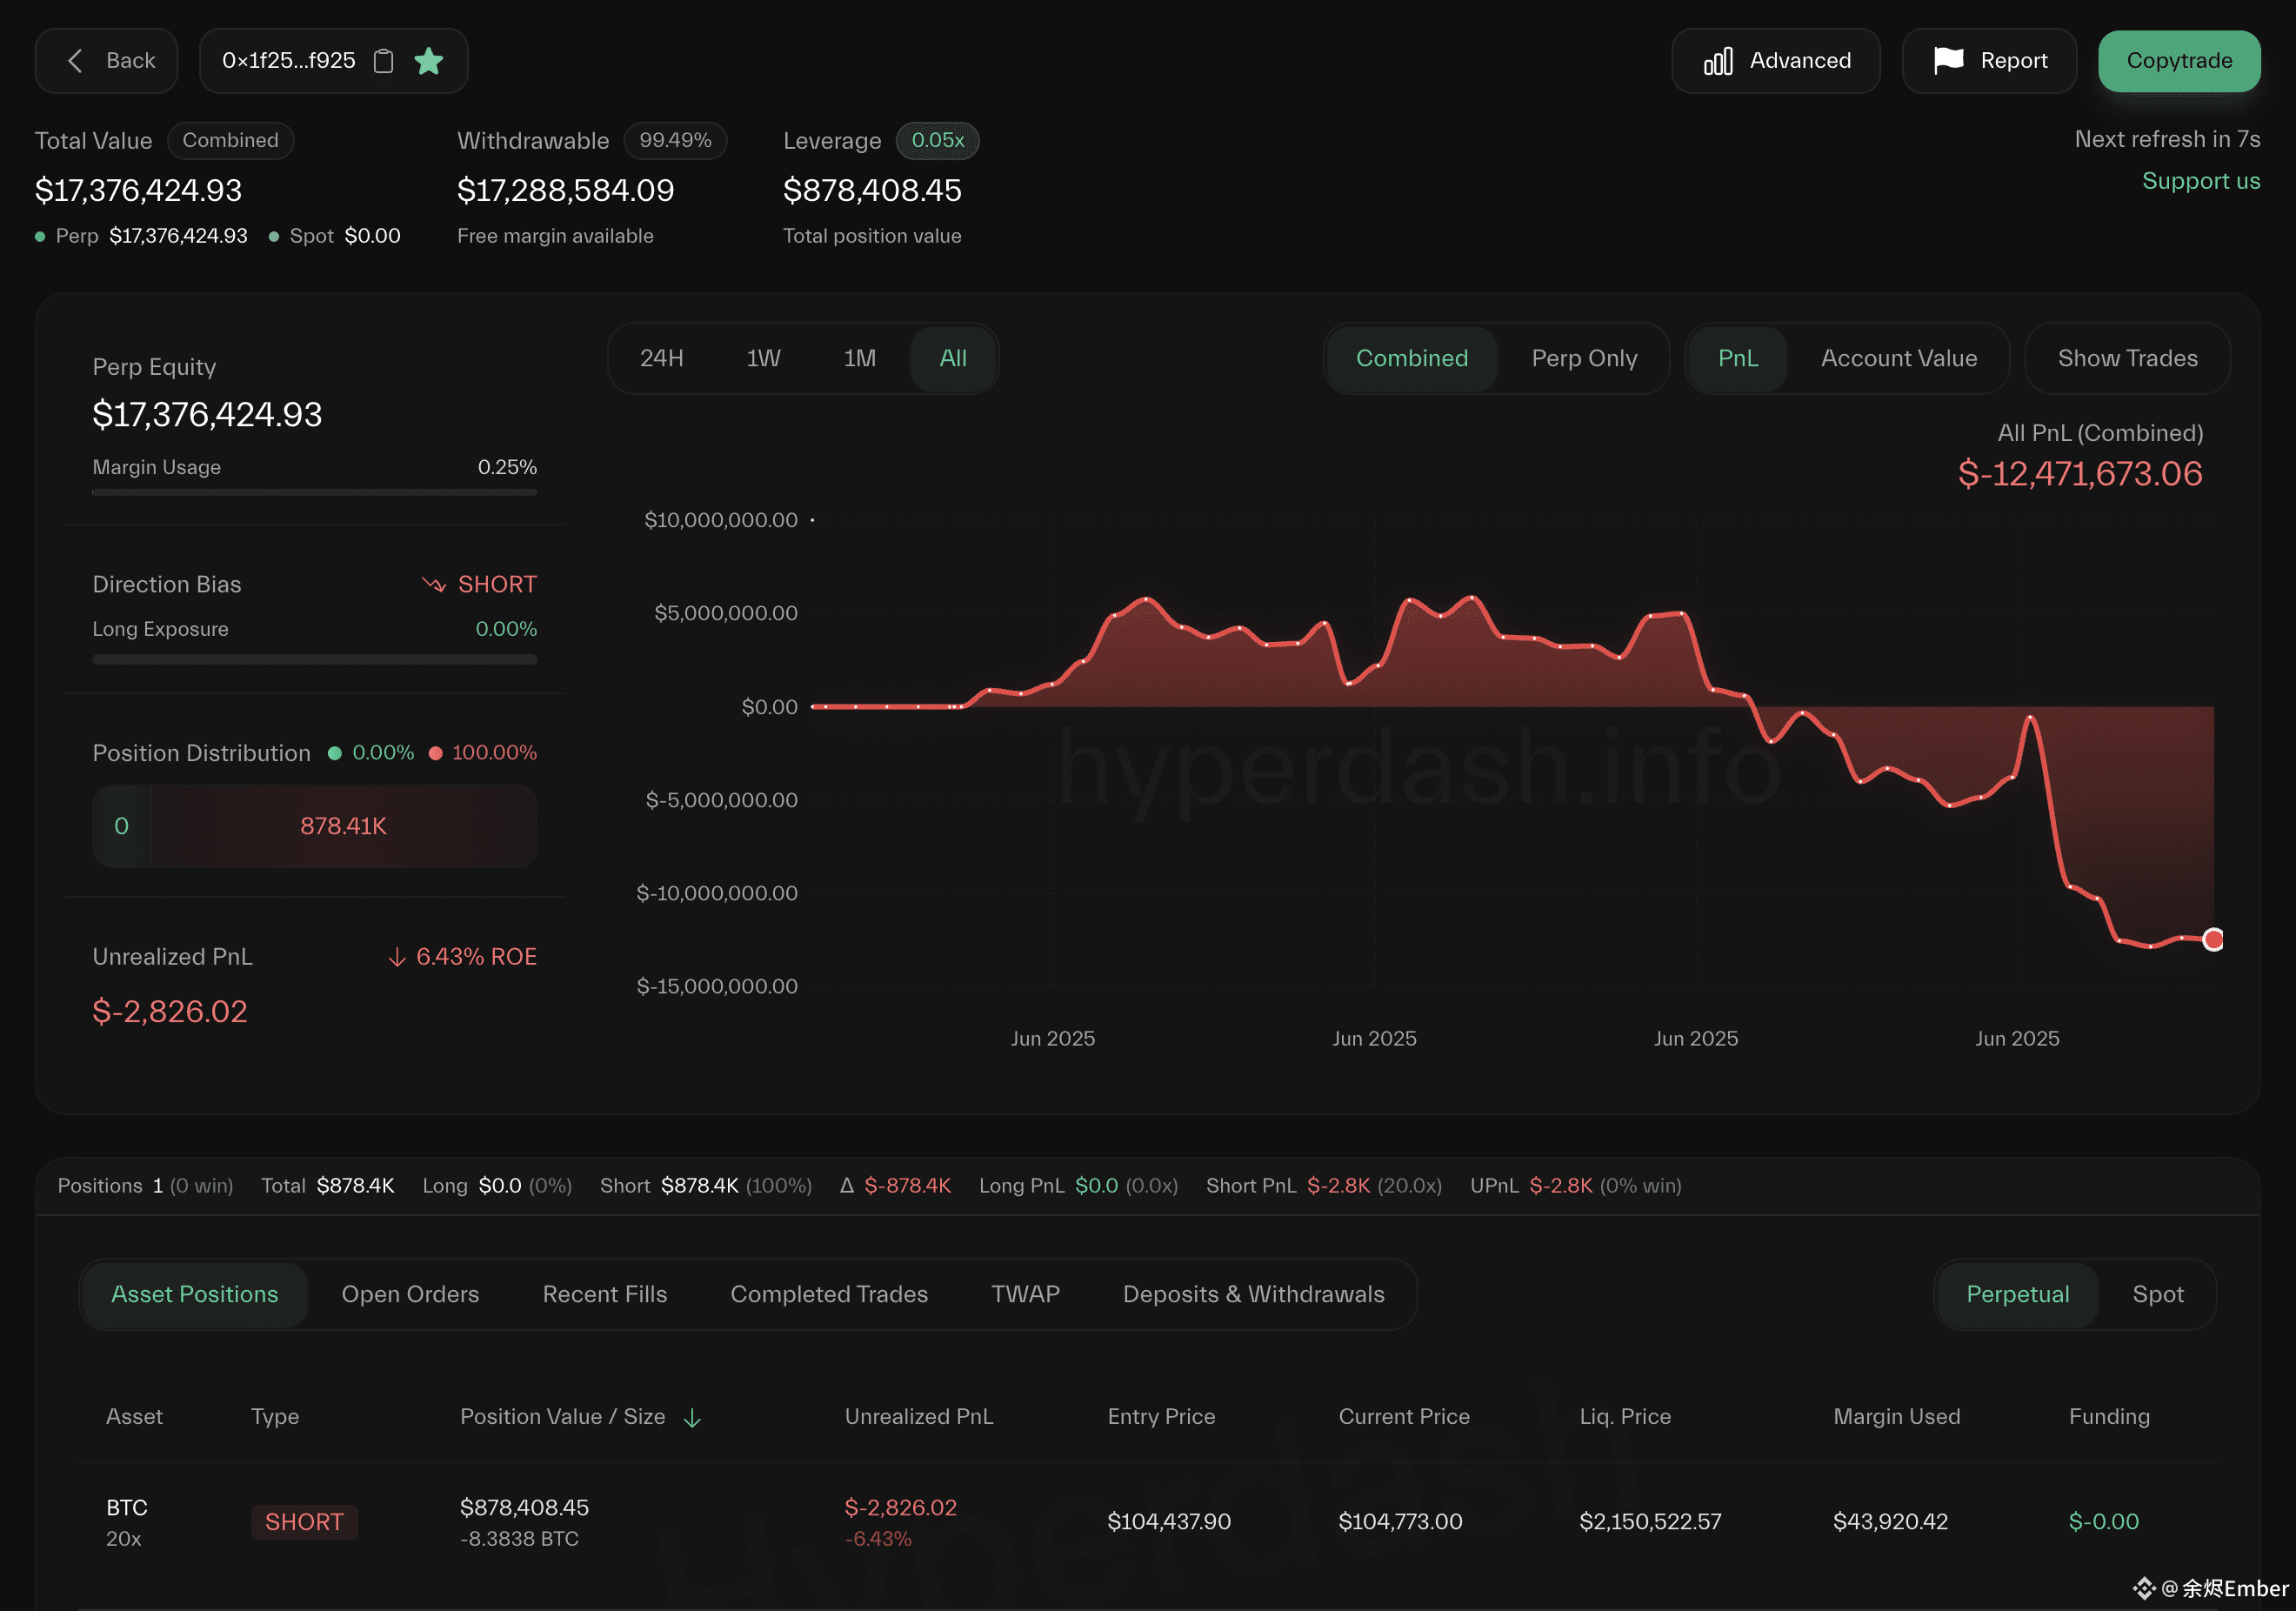Show Account Value on the chart
This screenshot has height=1611, width=2296.
[1898, 358]
